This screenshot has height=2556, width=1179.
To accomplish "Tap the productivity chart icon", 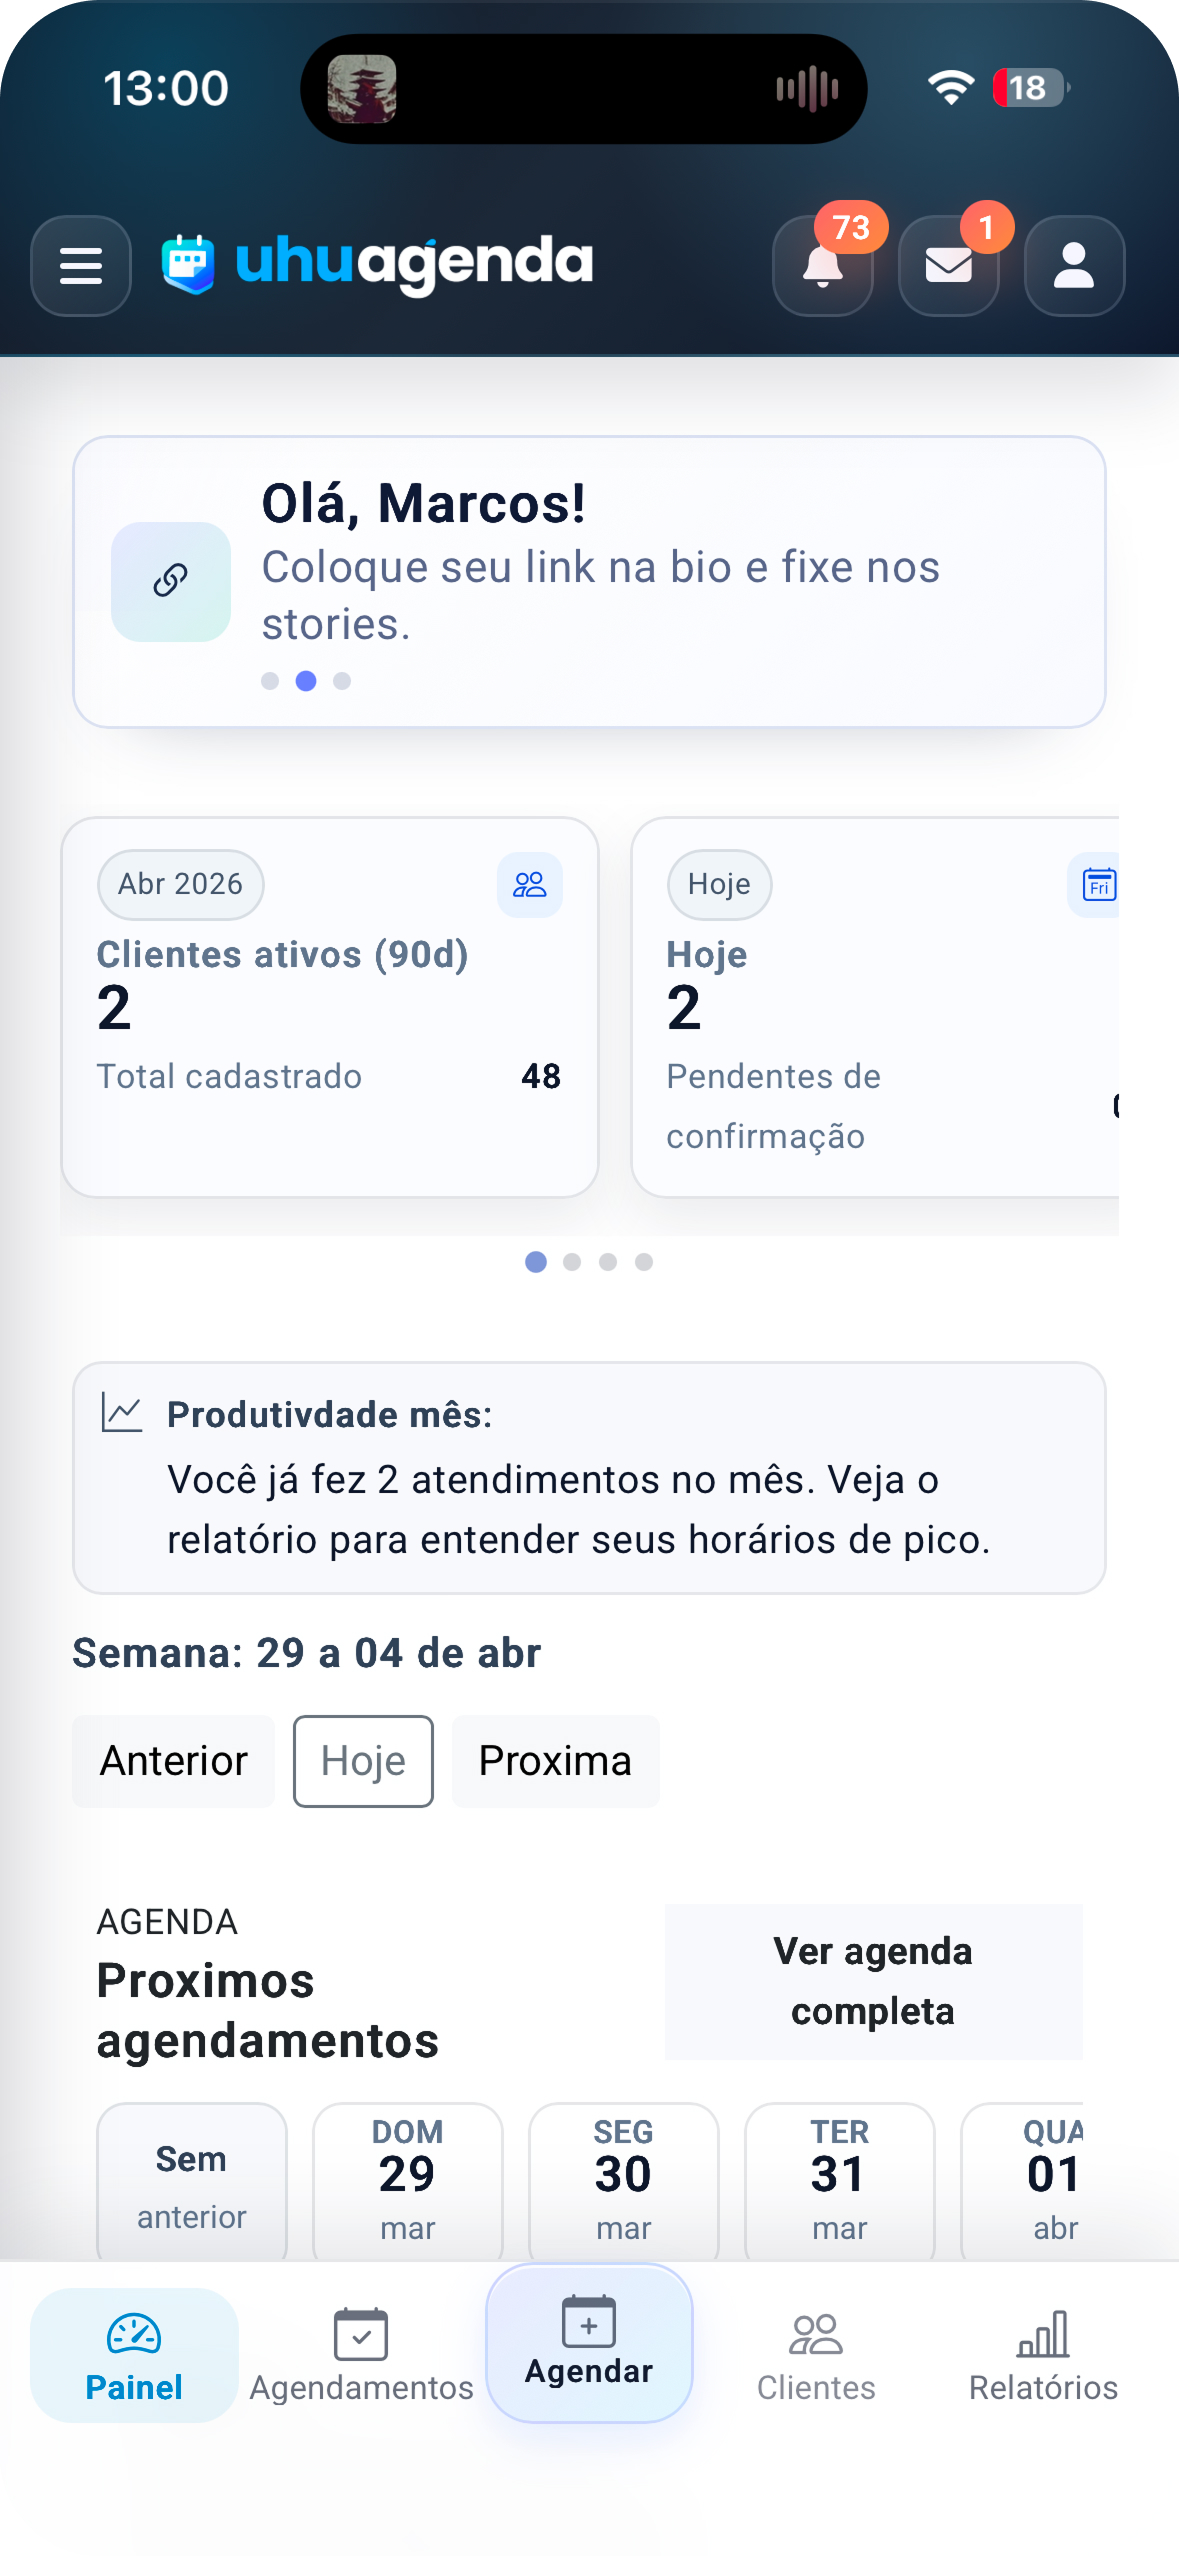I will [122, 1413].
